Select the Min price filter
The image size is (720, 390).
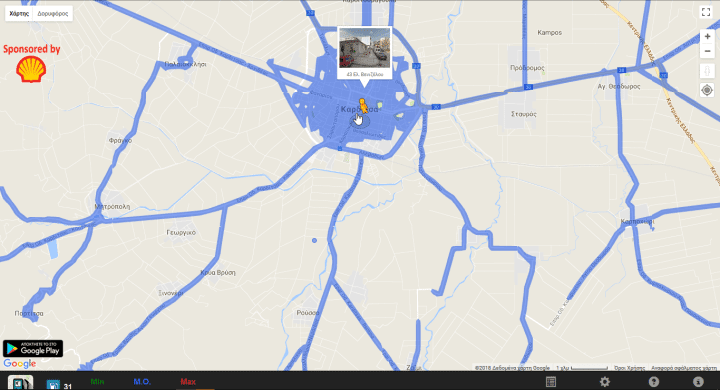(97, 382)
